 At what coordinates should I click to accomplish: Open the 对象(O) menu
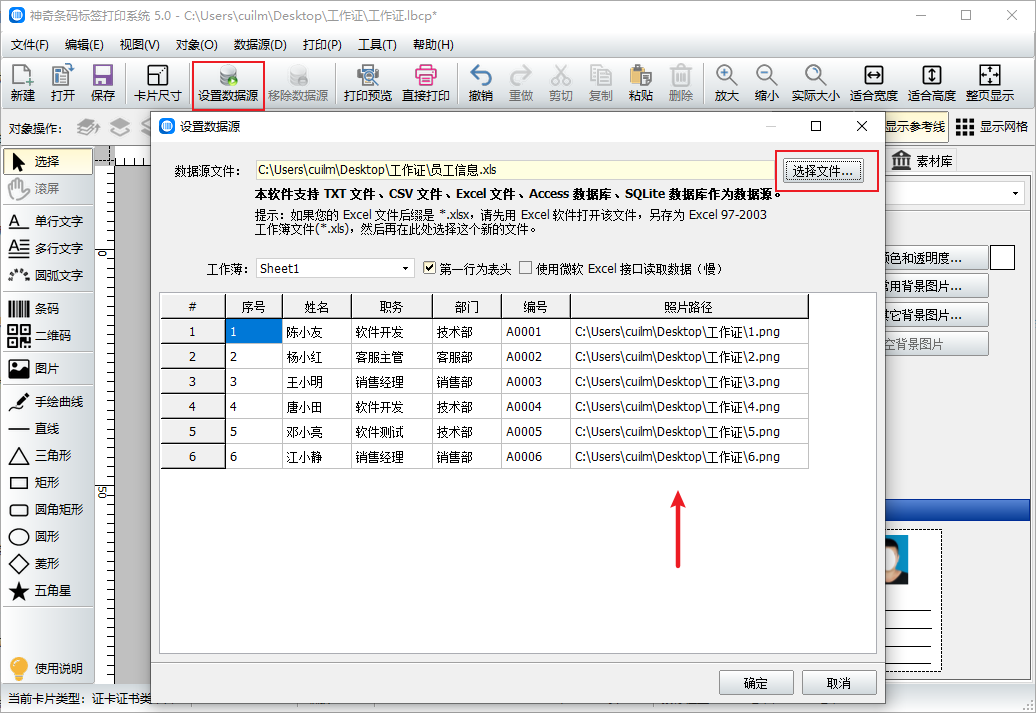click(196, 45)
